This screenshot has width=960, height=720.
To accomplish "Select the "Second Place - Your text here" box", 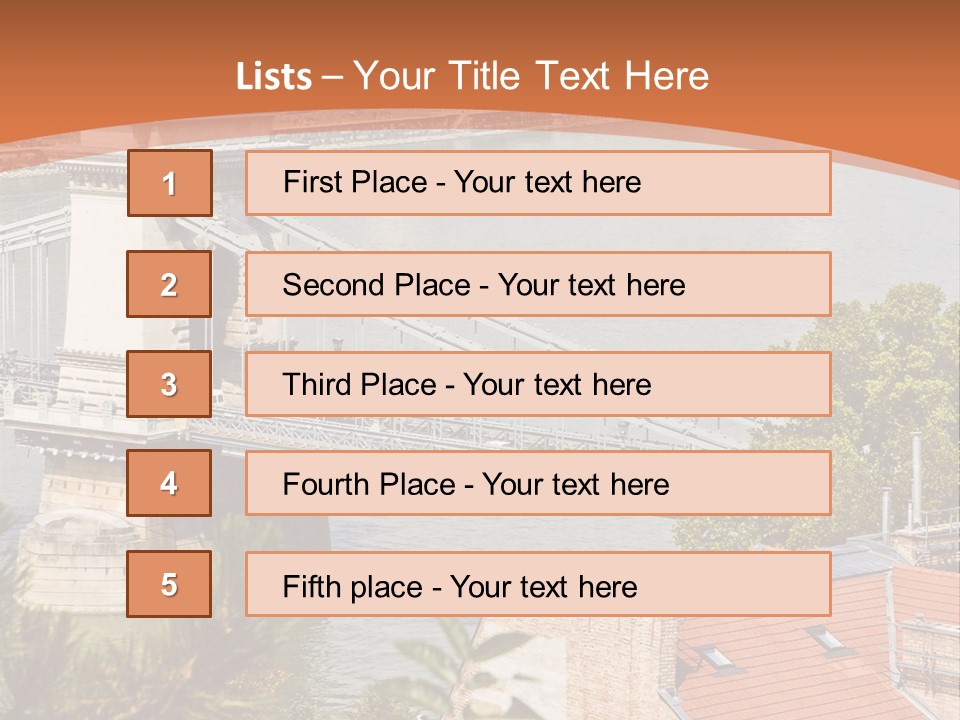I will [x=538, y=284].
